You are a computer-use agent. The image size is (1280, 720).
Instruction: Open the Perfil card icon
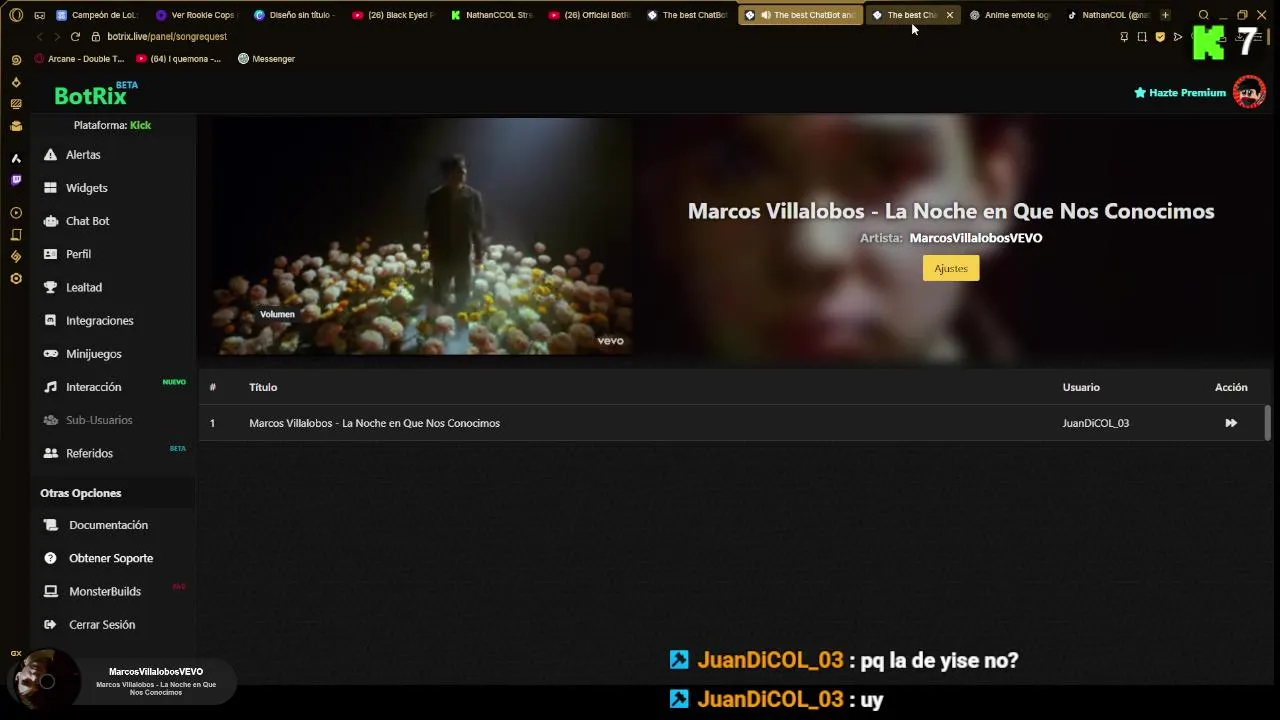coord(50,254)
